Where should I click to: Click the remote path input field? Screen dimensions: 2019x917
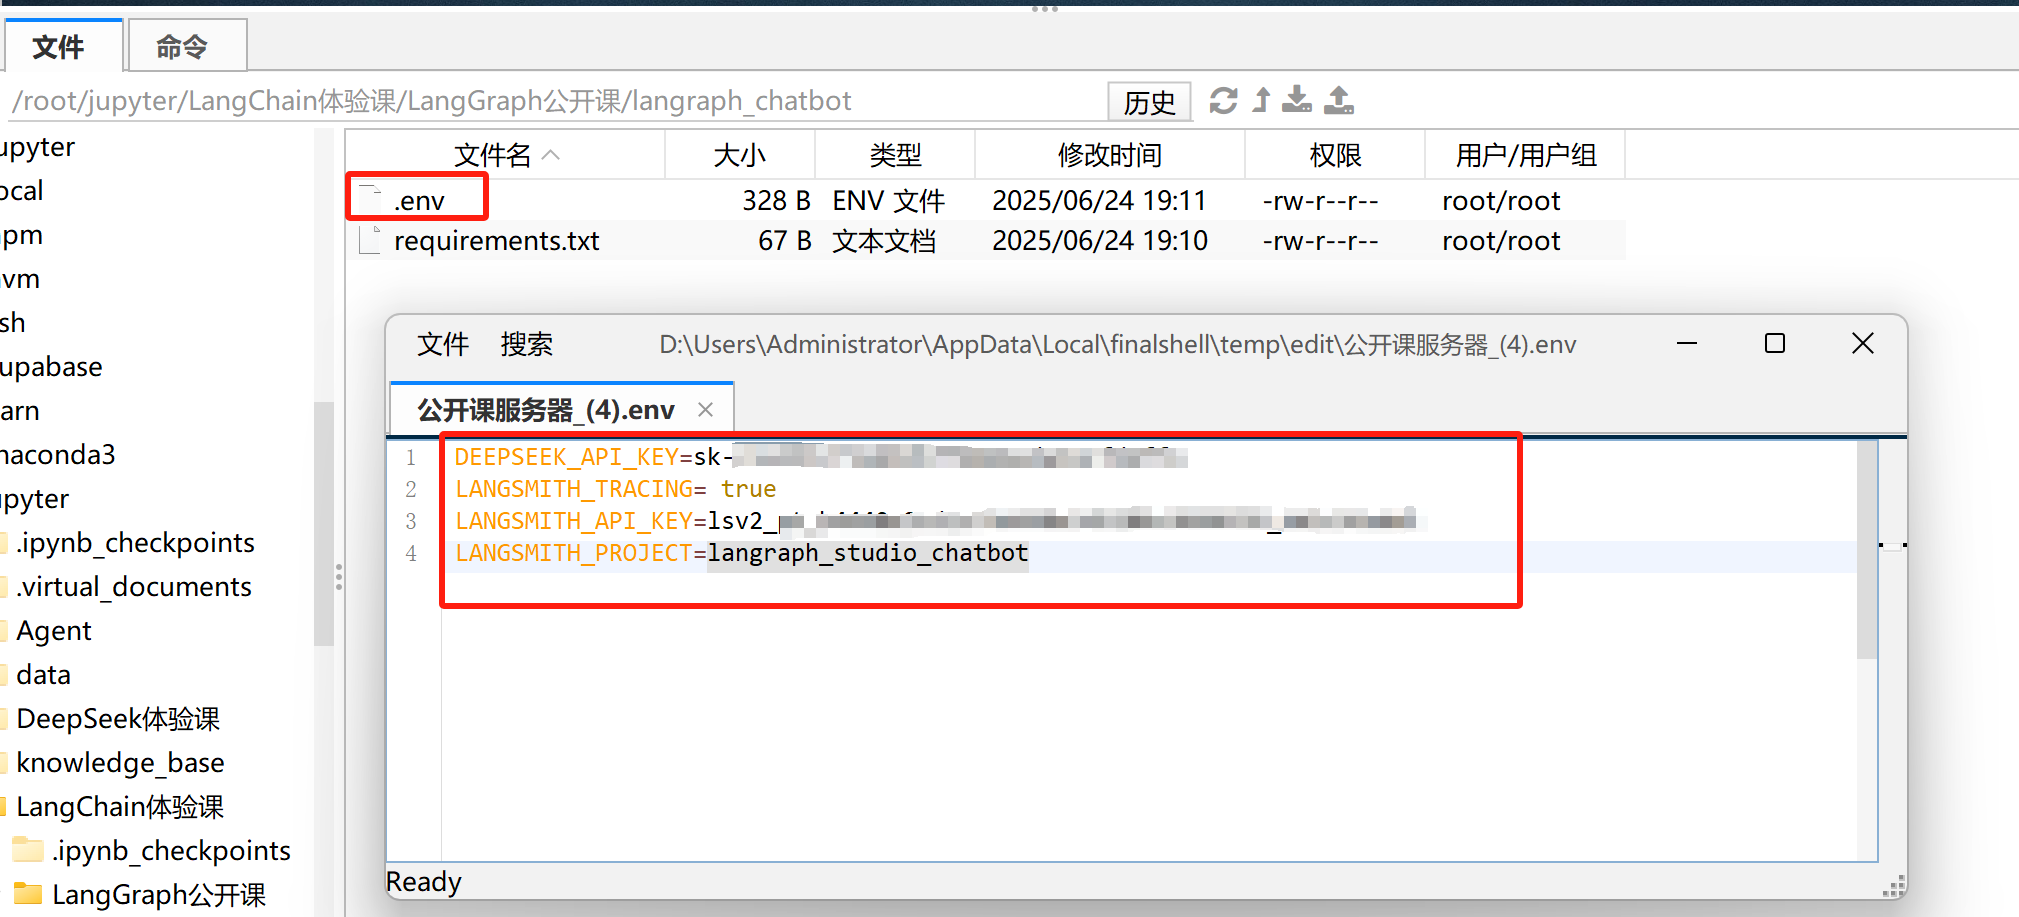pyautogui.click(x=555, y=101)
